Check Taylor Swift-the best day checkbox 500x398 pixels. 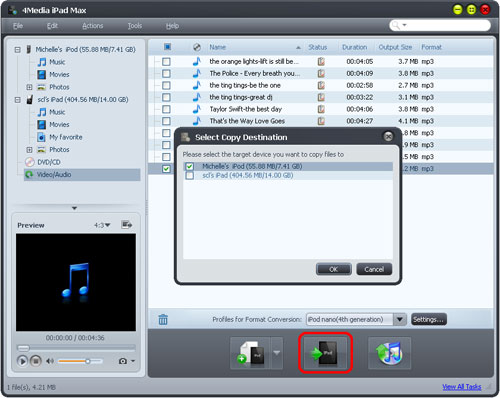[166, 109]
